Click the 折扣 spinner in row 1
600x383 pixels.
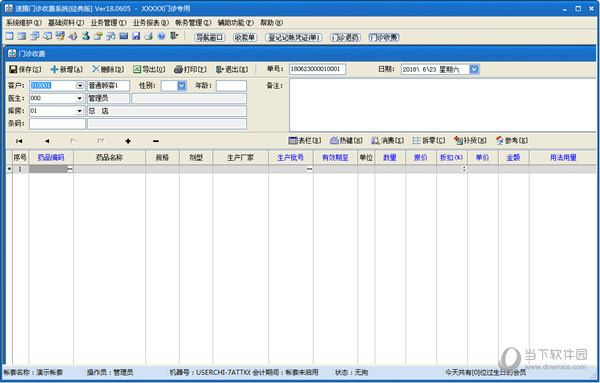(x=464, y=169)
